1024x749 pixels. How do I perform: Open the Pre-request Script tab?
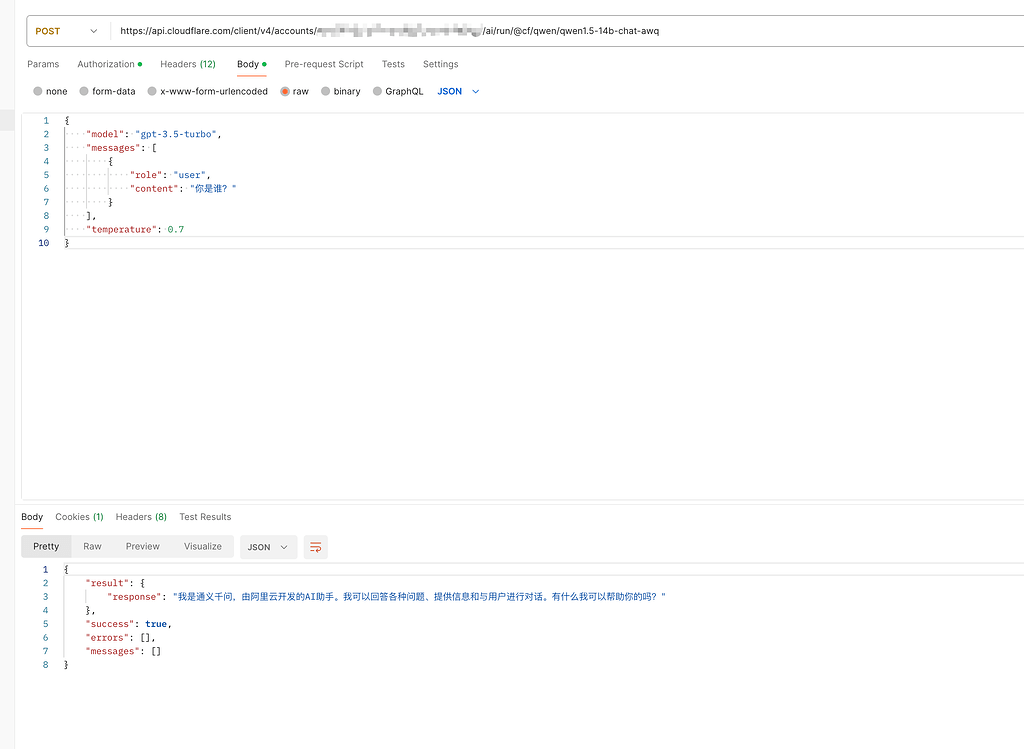tap(324, 64)
